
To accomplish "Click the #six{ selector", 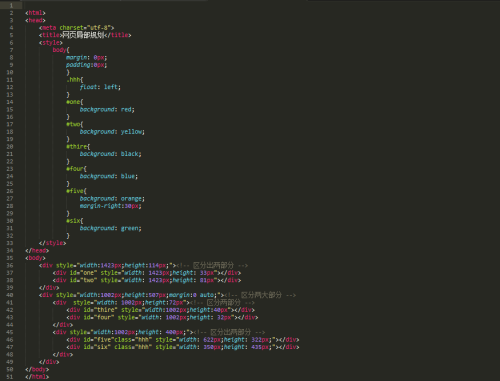I will 75,221.
